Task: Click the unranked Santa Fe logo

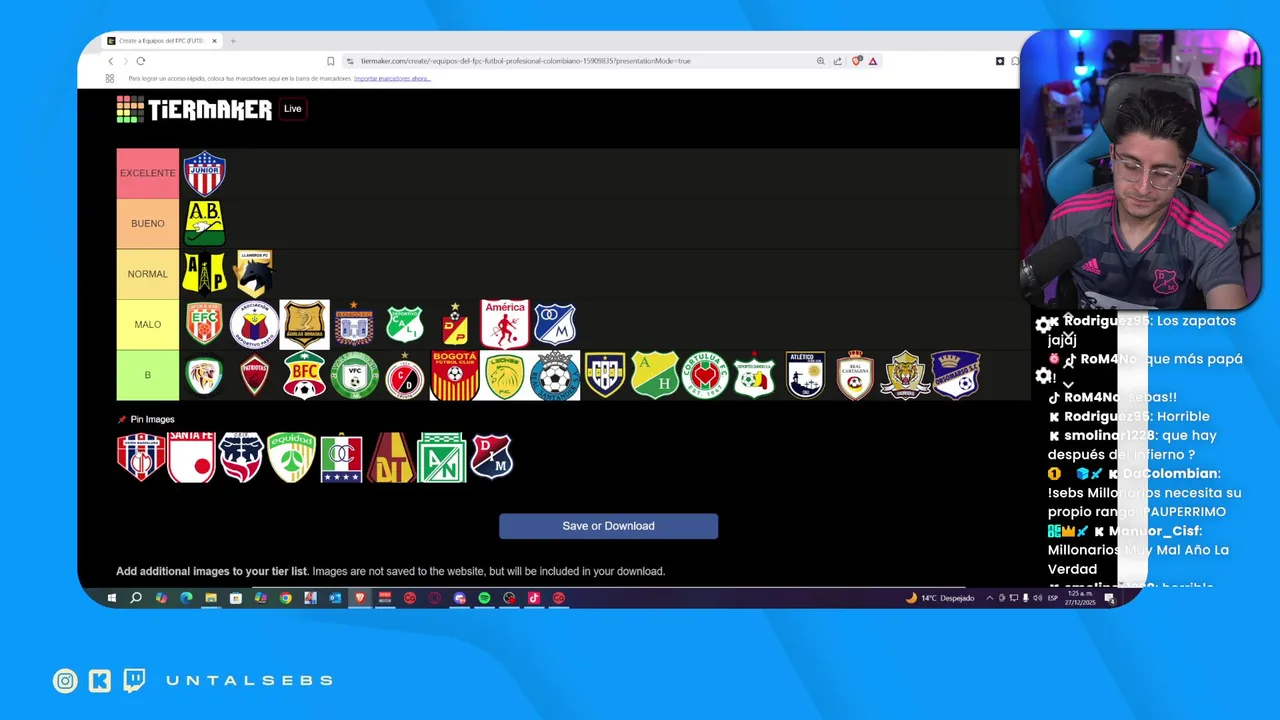Action: pos(191,457)
